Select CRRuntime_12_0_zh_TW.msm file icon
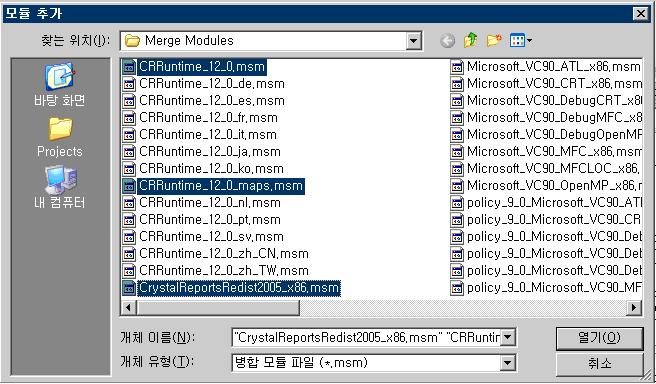Screen dimensions: 656x384 coord(129,271)
